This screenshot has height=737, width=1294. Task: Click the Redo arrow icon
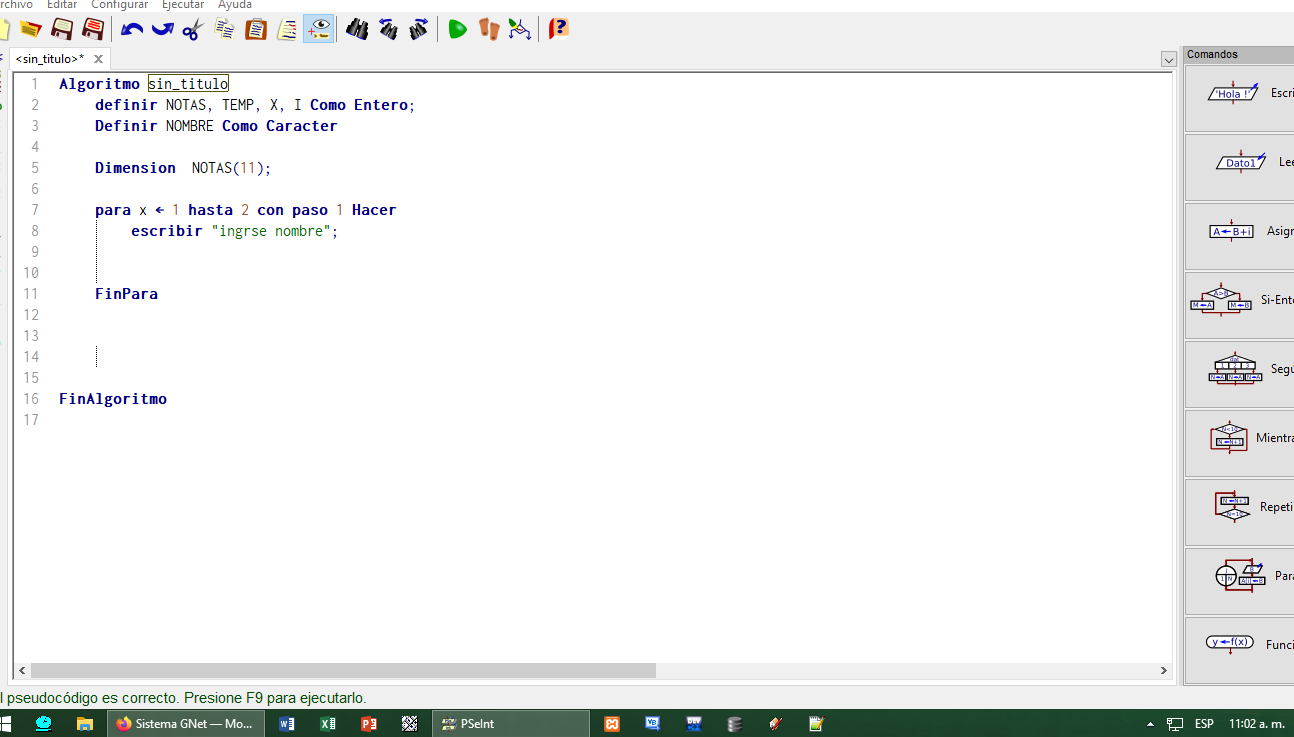pos(163,29)
